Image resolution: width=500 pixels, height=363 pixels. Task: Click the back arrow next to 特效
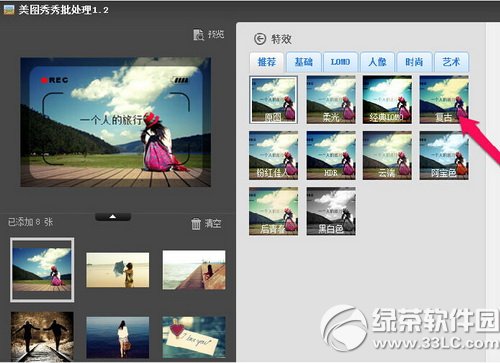click(260, 39)
